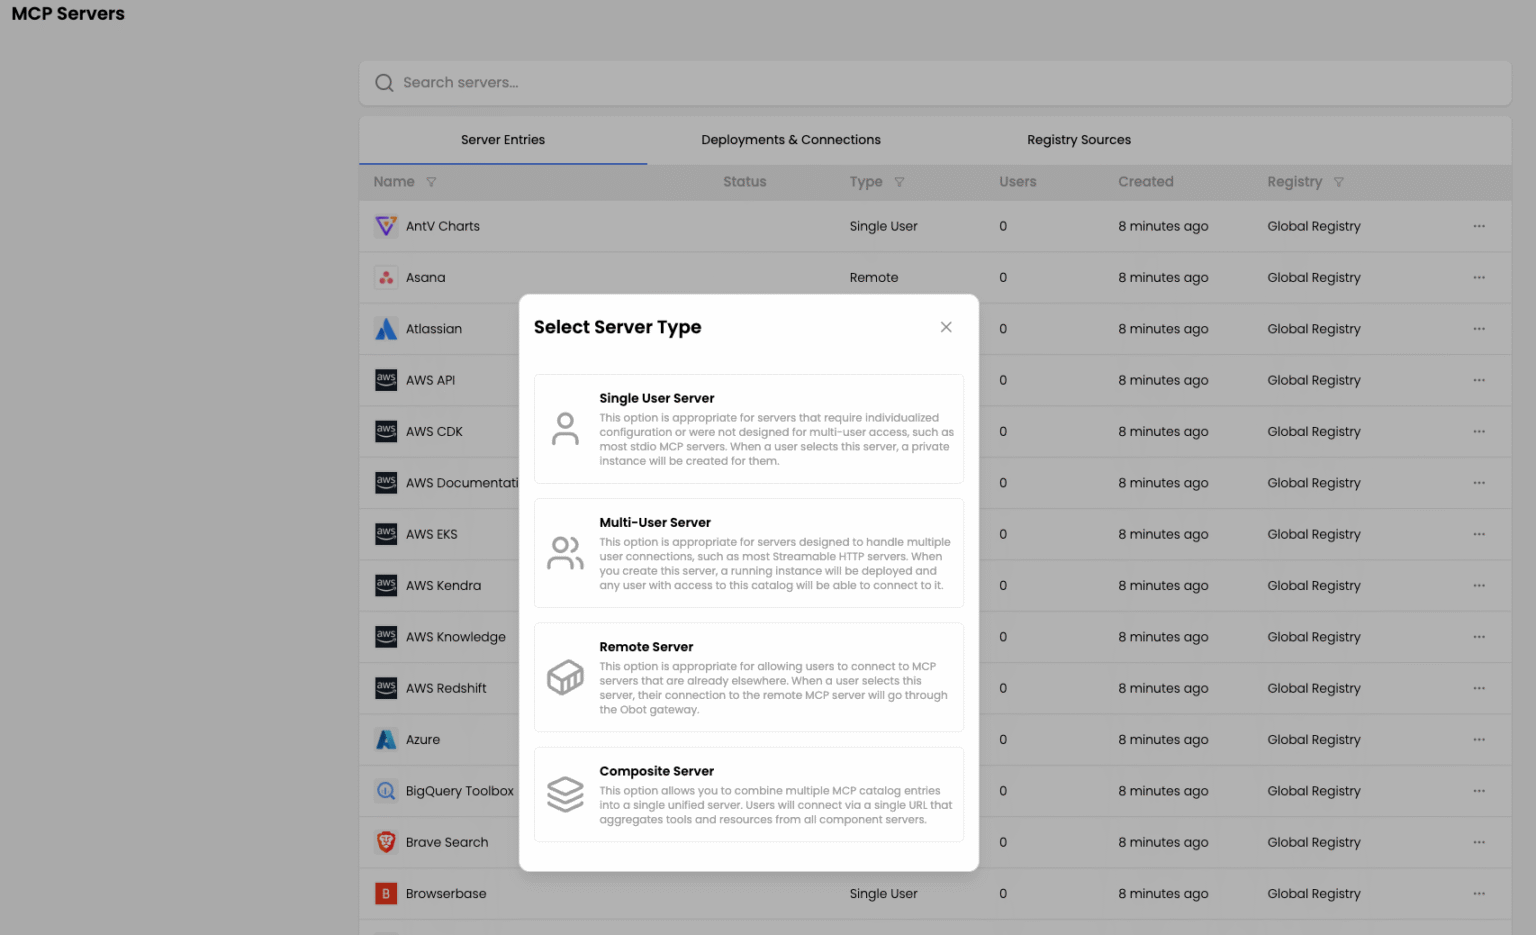
Task: Open more options for AntV Charts row
Action: (1479, 226)
